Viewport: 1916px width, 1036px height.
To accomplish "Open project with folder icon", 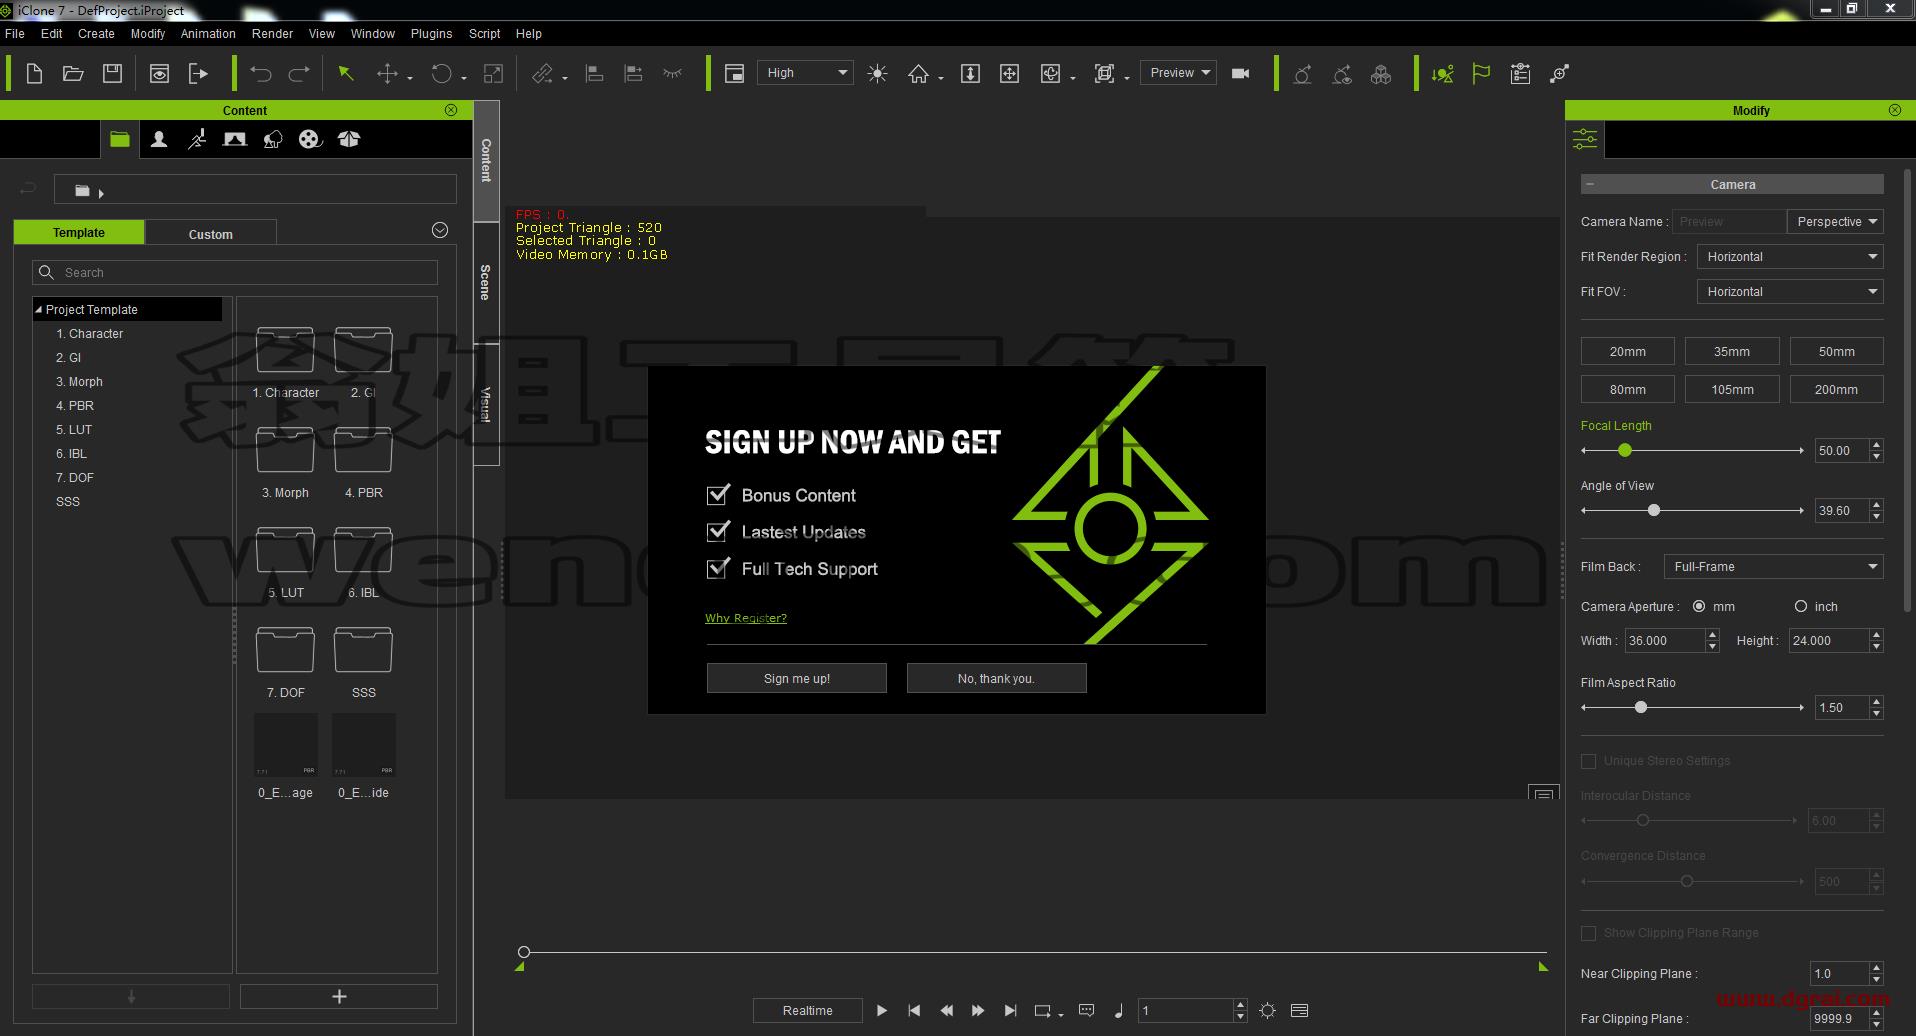I will pyautogui.click(x=73, y=73).
